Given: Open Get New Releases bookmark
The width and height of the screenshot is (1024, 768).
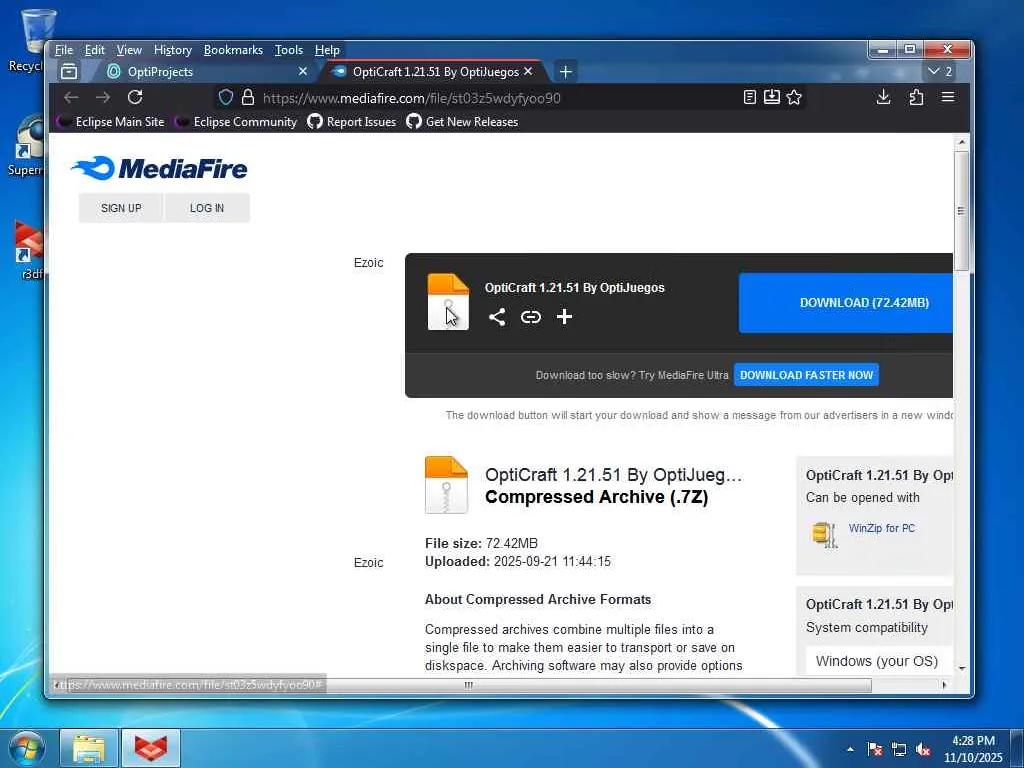Looking at the screenshot, I should click(462, 121).
